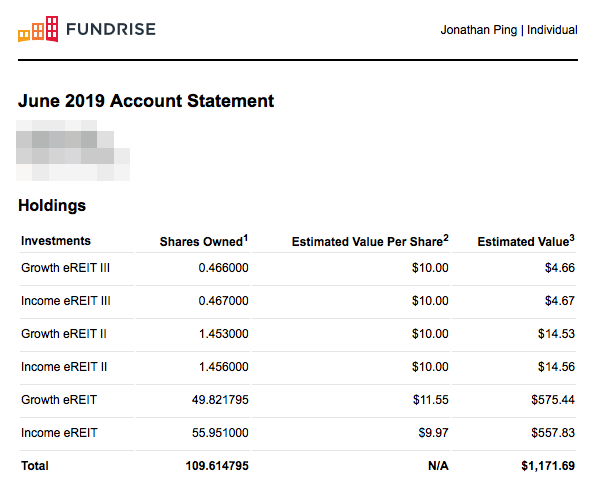Click the N/A cell in Total row
Screen dimensions: 600x493
tap(438, 466)
